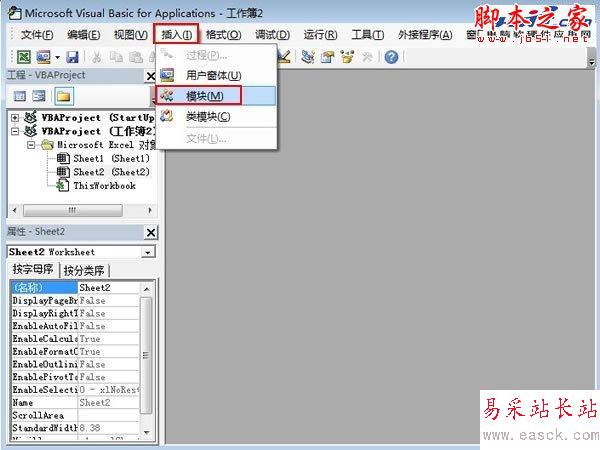Click View Object icon in project panel
Viewport: 600px width, 450px height.
(x=39, y=96)
